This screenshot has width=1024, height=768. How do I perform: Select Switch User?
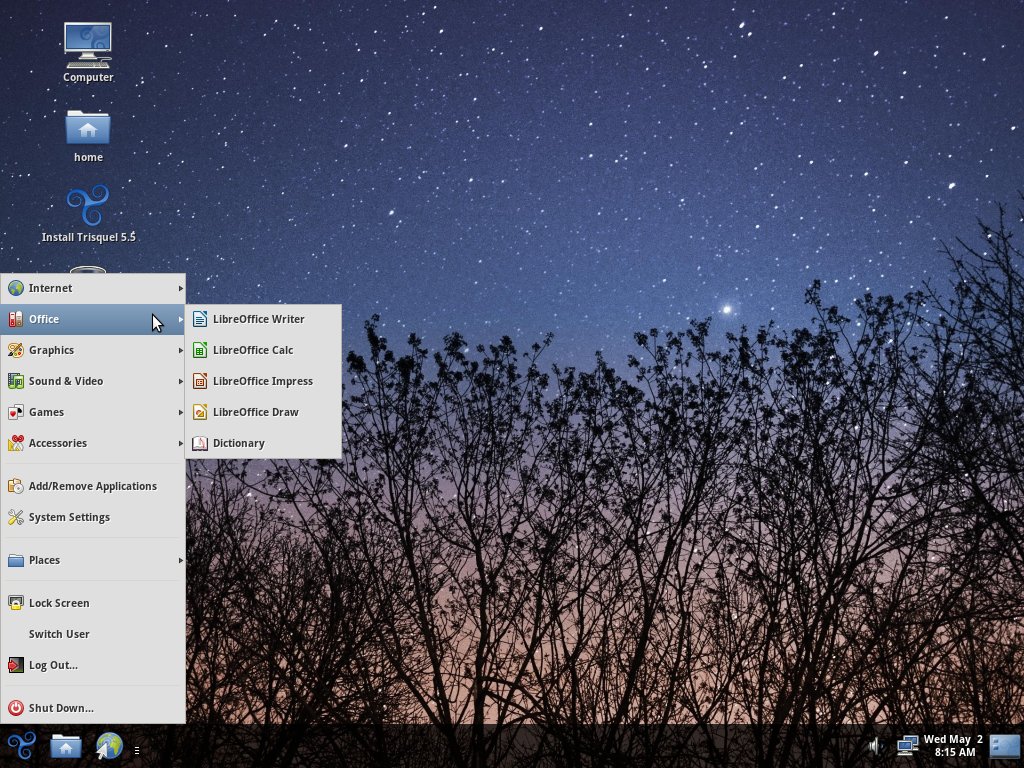[x=58, y=634]
